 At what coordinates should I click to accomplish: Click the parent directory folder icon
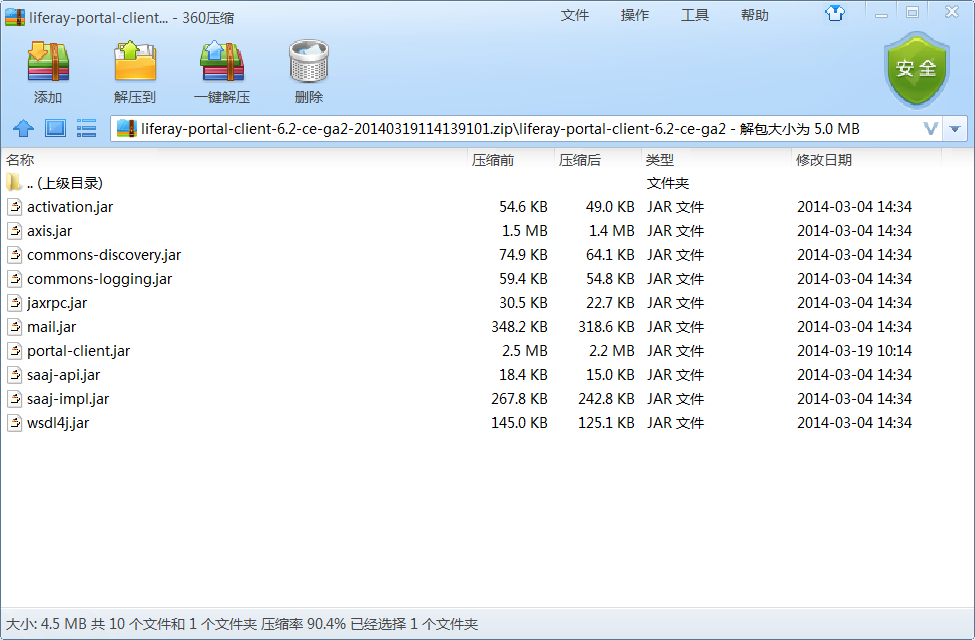14,183
